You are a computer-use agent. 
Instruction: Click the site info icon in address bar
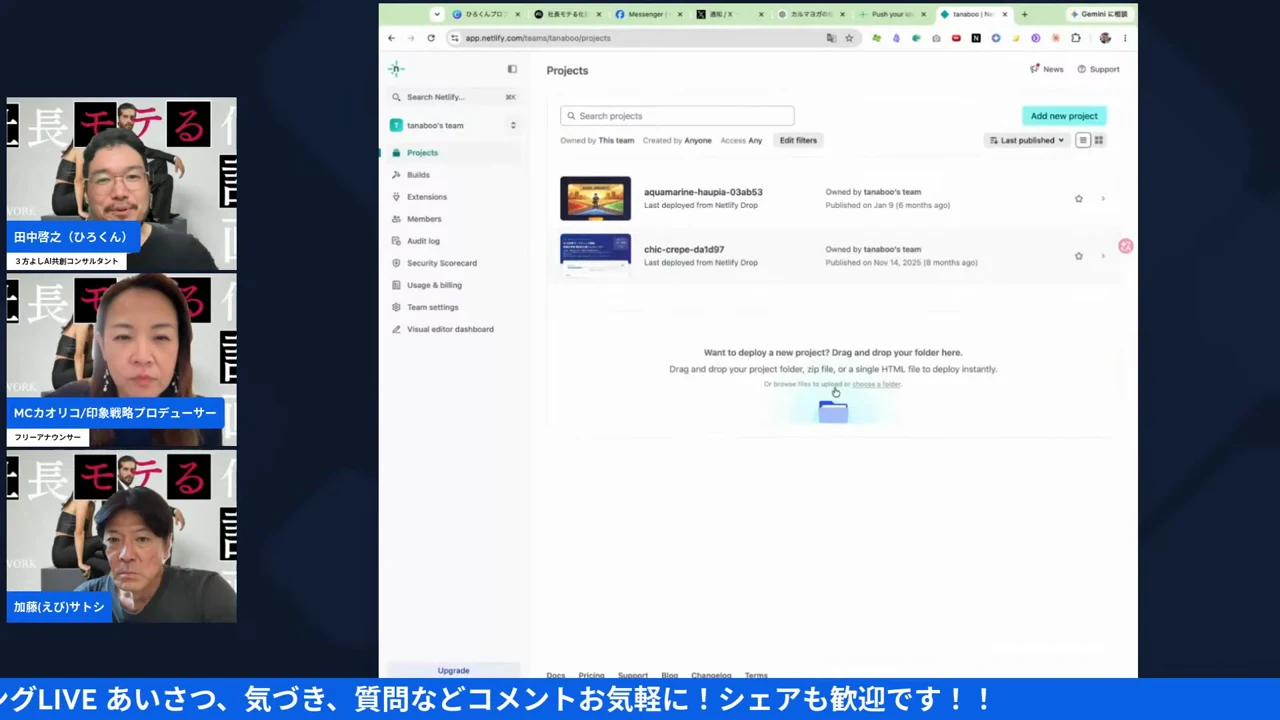455,38
